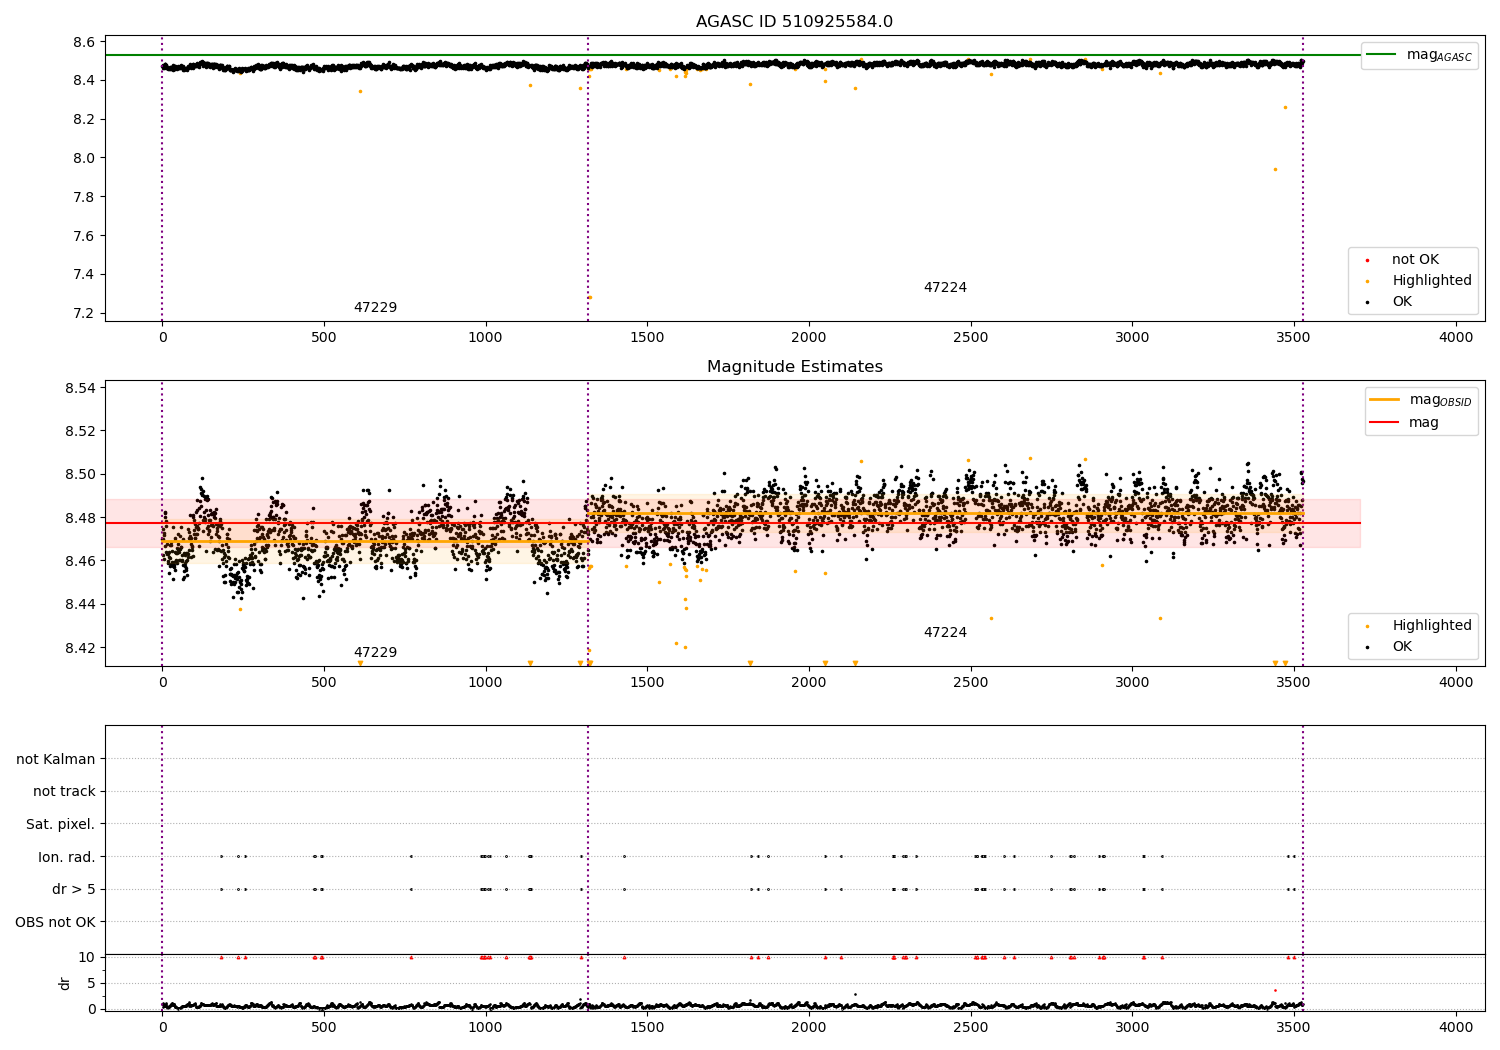Click the 'not track' row label
This screenshot has height=1050, width=1500.
click(64, 792)
